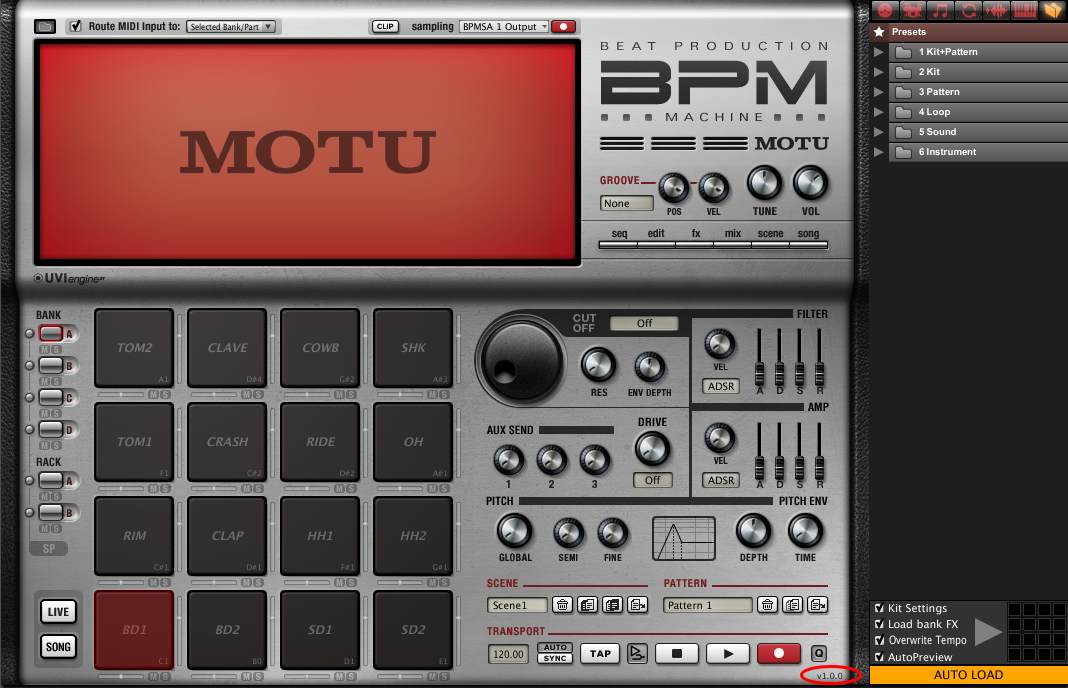Select the waveform sound browser icon
Screen dimensions: 1068x688
pos(996,10)
